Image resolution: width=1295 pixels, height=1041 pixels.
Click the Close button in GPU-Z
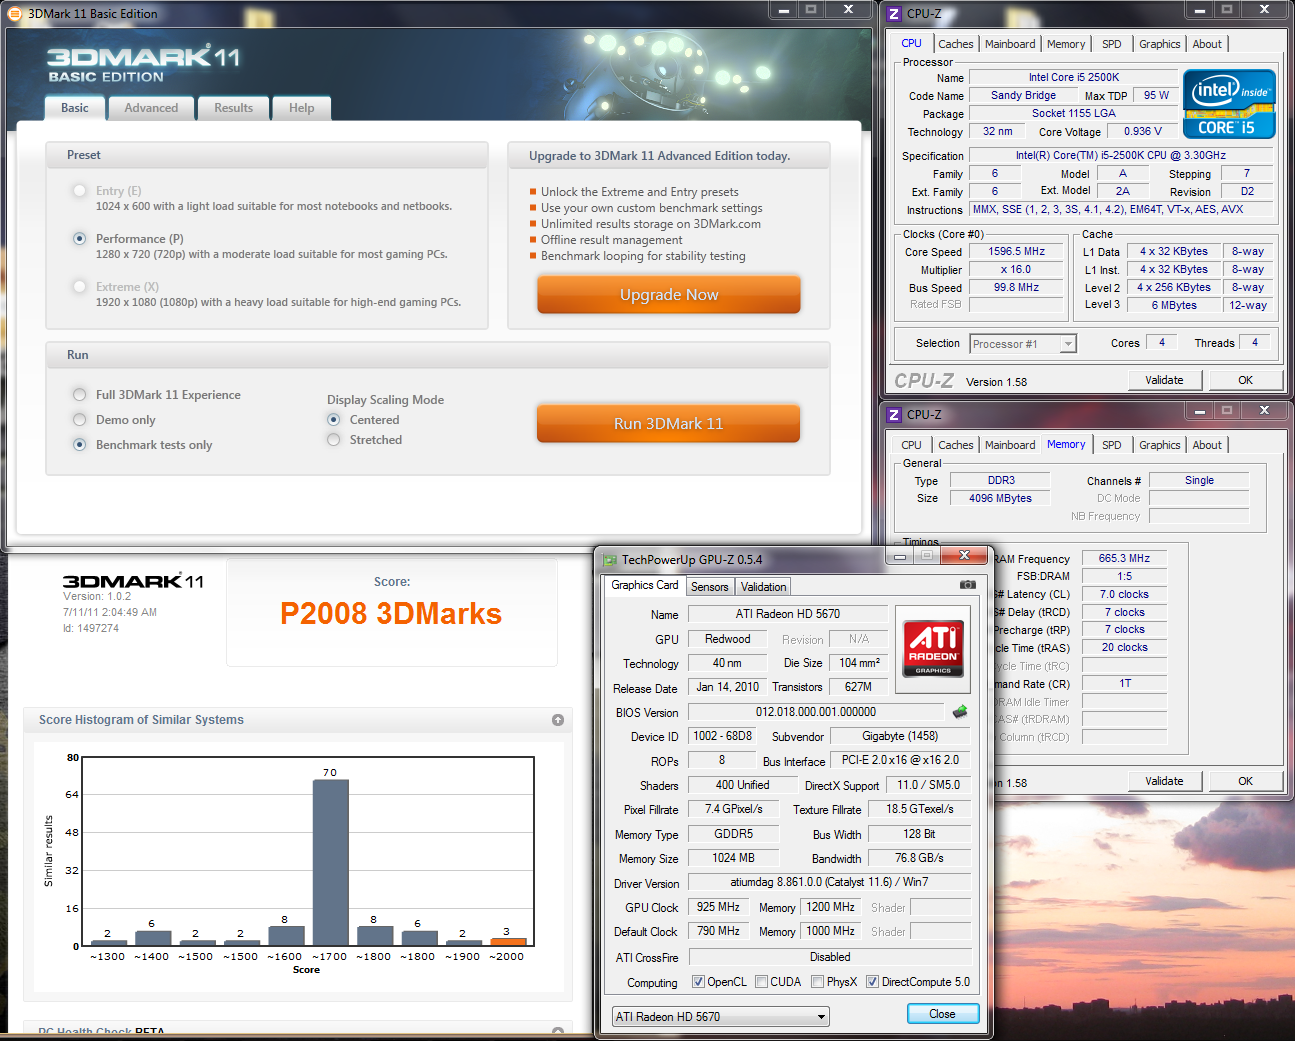click(942, 1014)
